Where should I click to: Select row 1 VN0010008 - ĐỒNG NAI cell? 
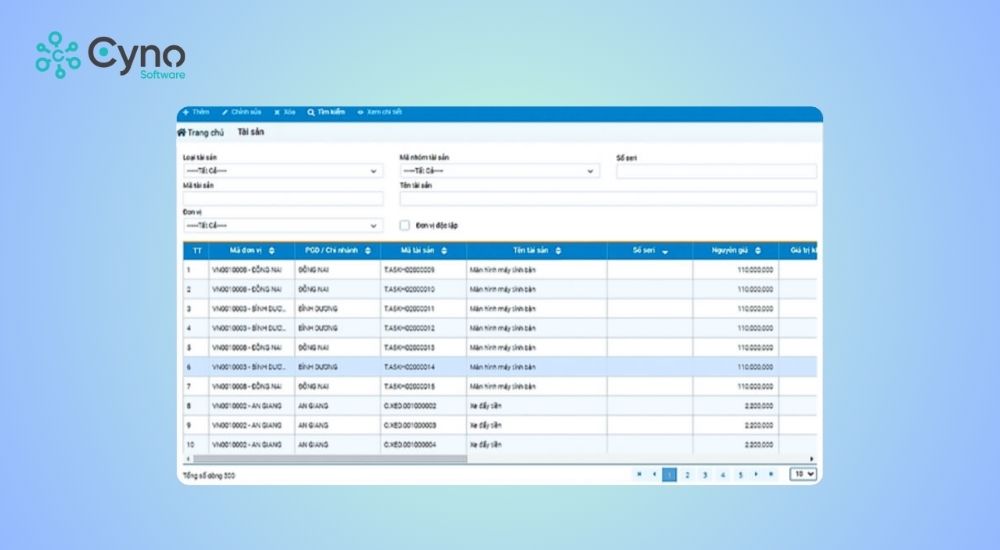click(x=251, y=270)
